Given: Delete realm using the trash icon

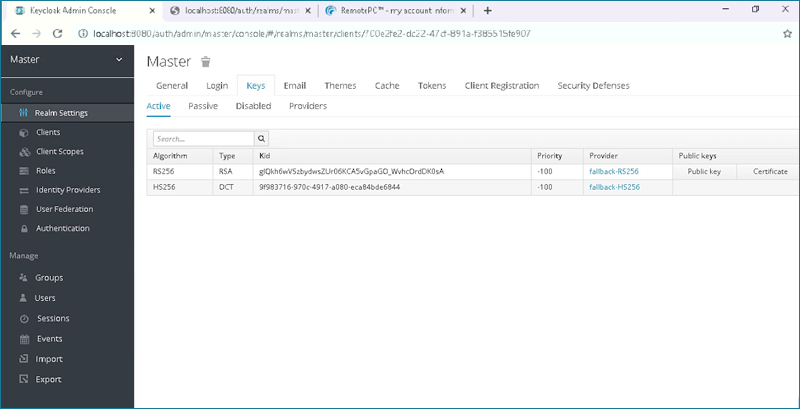Looking at the screenshot, I should pos(206,62).
